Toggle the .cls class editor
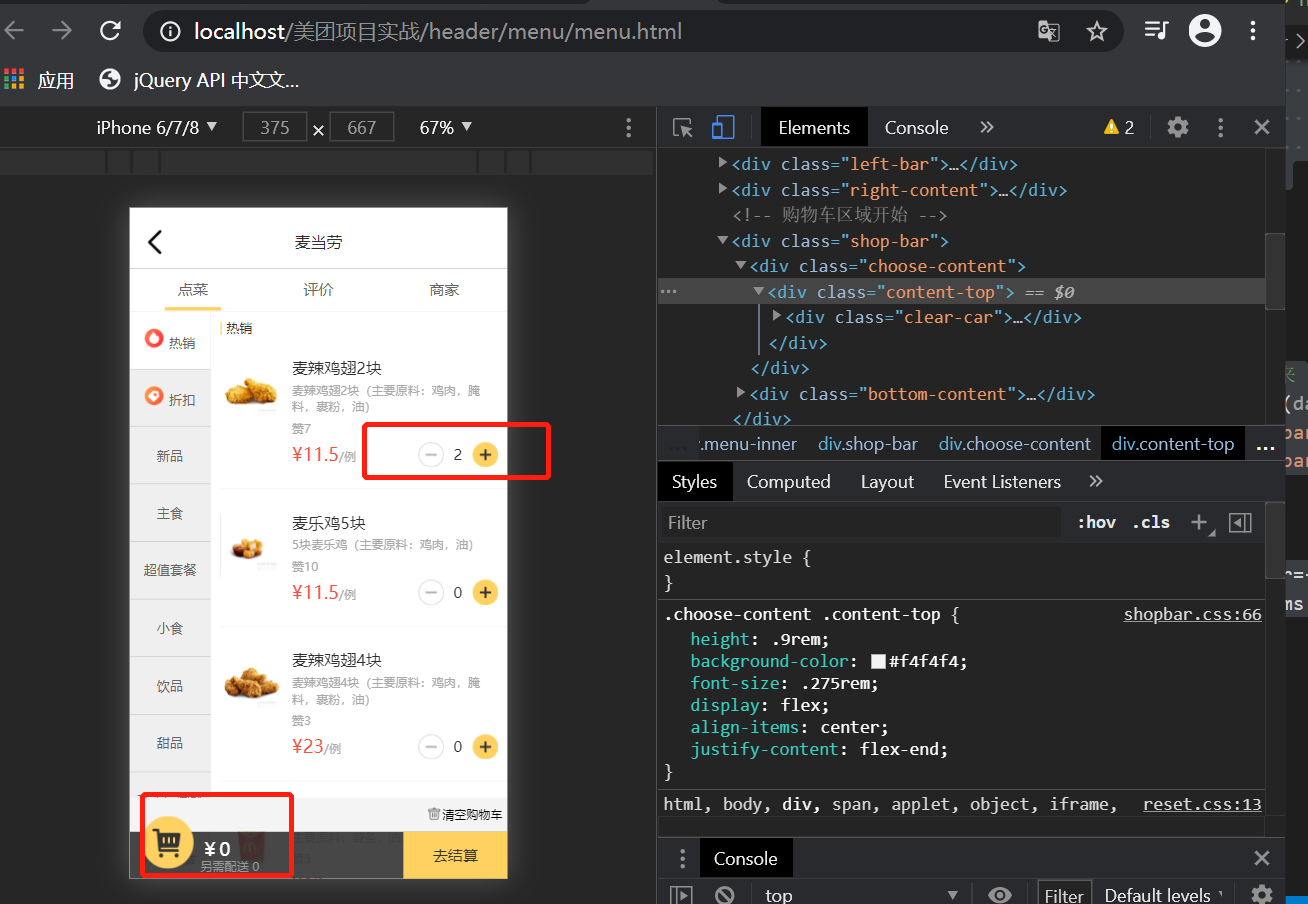Image resolution: width=1308 pixels, height=904 pixels. [1151, 522]
